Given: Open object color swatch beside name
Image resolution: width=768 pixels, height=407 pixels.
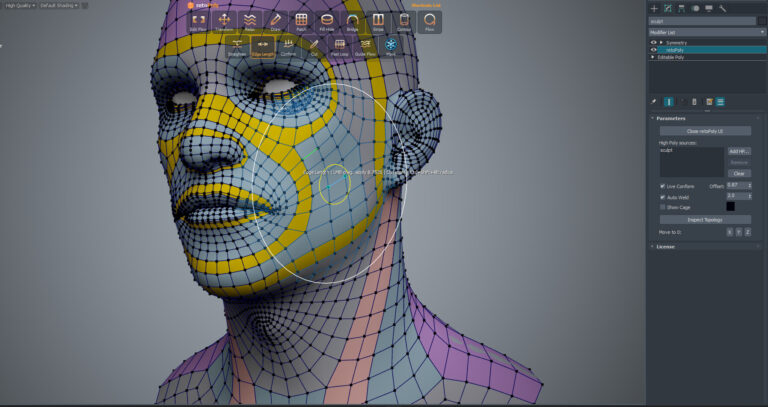Looking at the screenshot, I should tap(762, 21).
